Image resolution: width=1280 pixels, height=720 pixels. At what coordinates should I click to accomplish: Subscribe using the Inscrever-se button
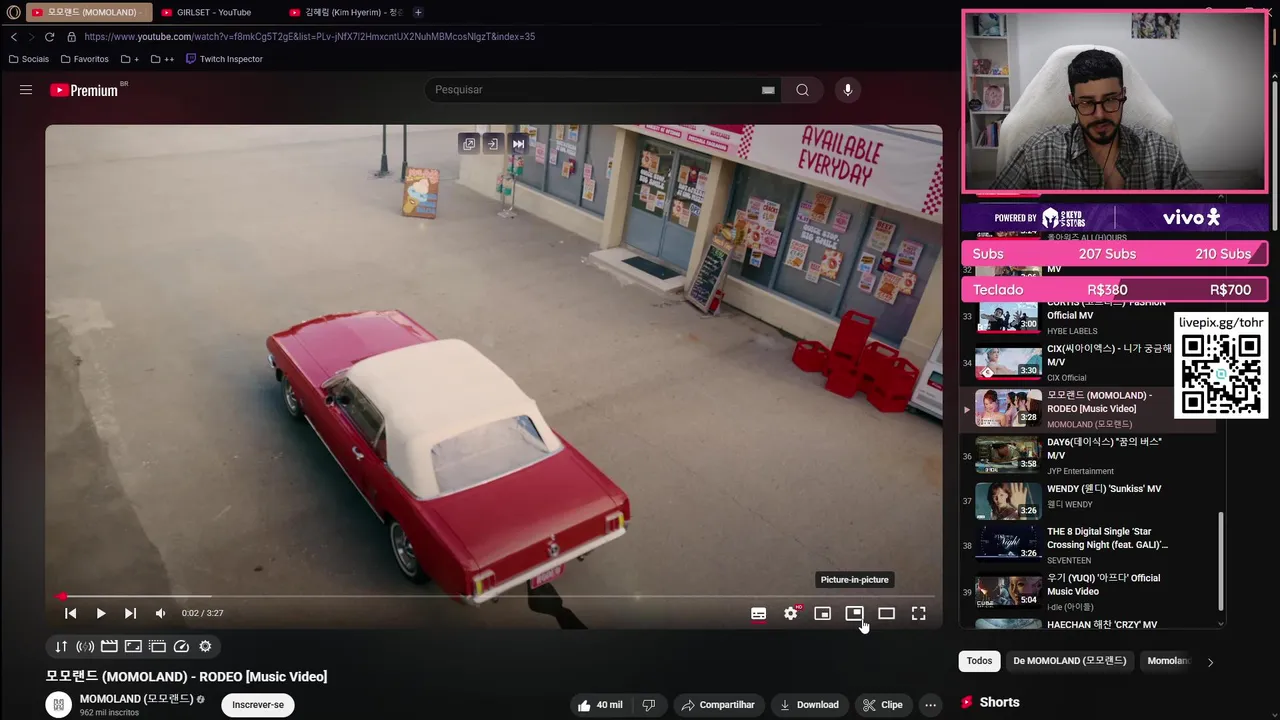[x=258, y=705]
